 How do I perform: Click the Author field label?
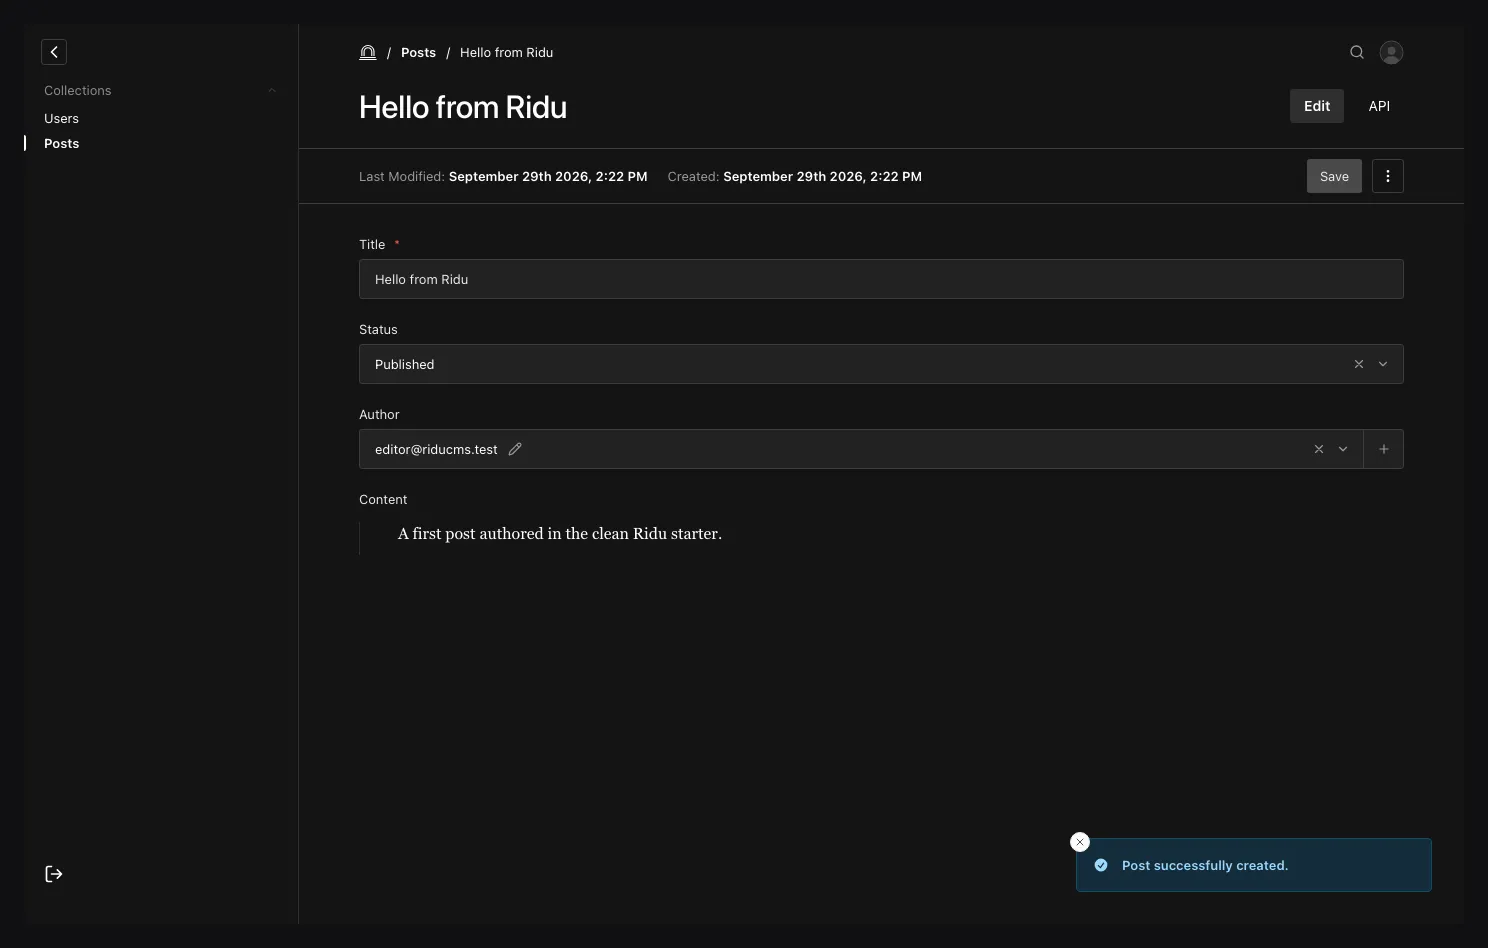pos(379,414)
